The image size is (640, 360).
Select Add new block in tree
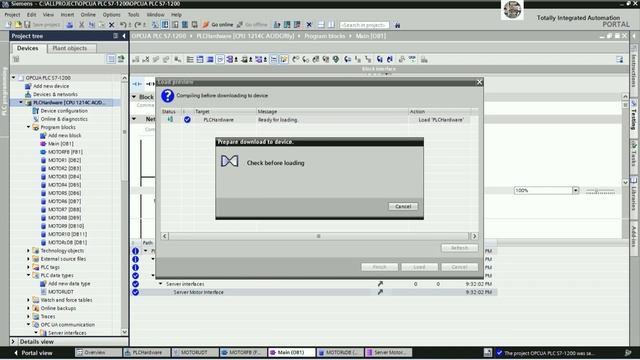tap(64, 136)
